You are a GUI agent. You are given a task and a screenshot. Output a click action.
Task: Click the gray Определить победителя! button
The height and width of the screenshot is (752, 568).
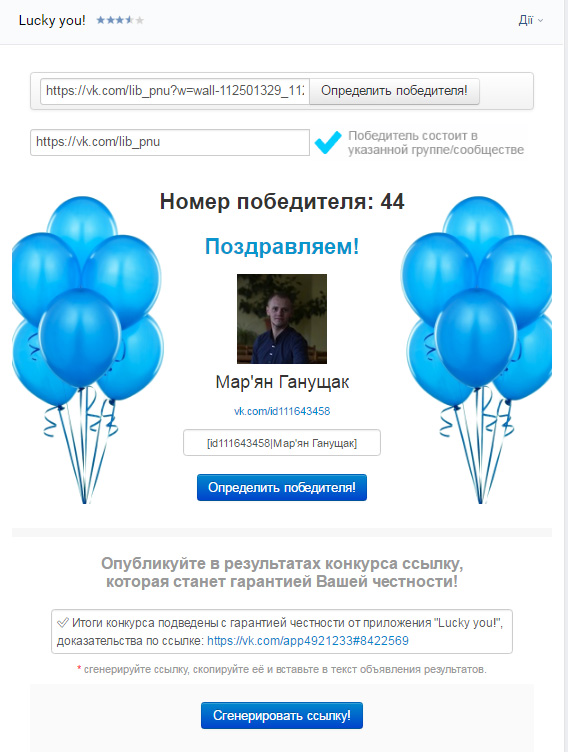(x=394, y=91)
